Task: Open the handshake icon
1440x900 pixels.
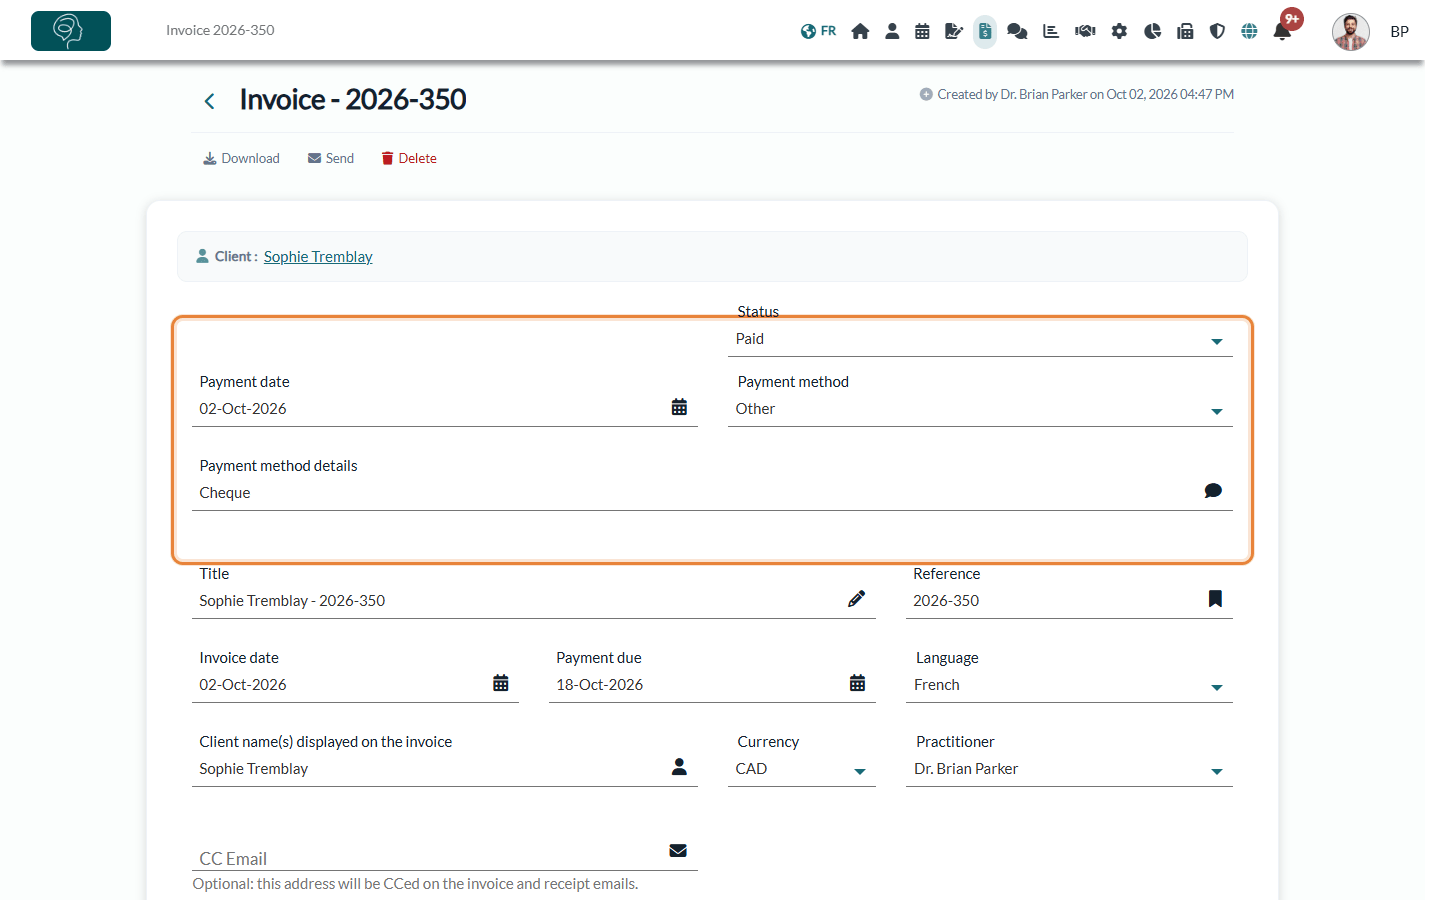Action: (x=1085, y=31)
